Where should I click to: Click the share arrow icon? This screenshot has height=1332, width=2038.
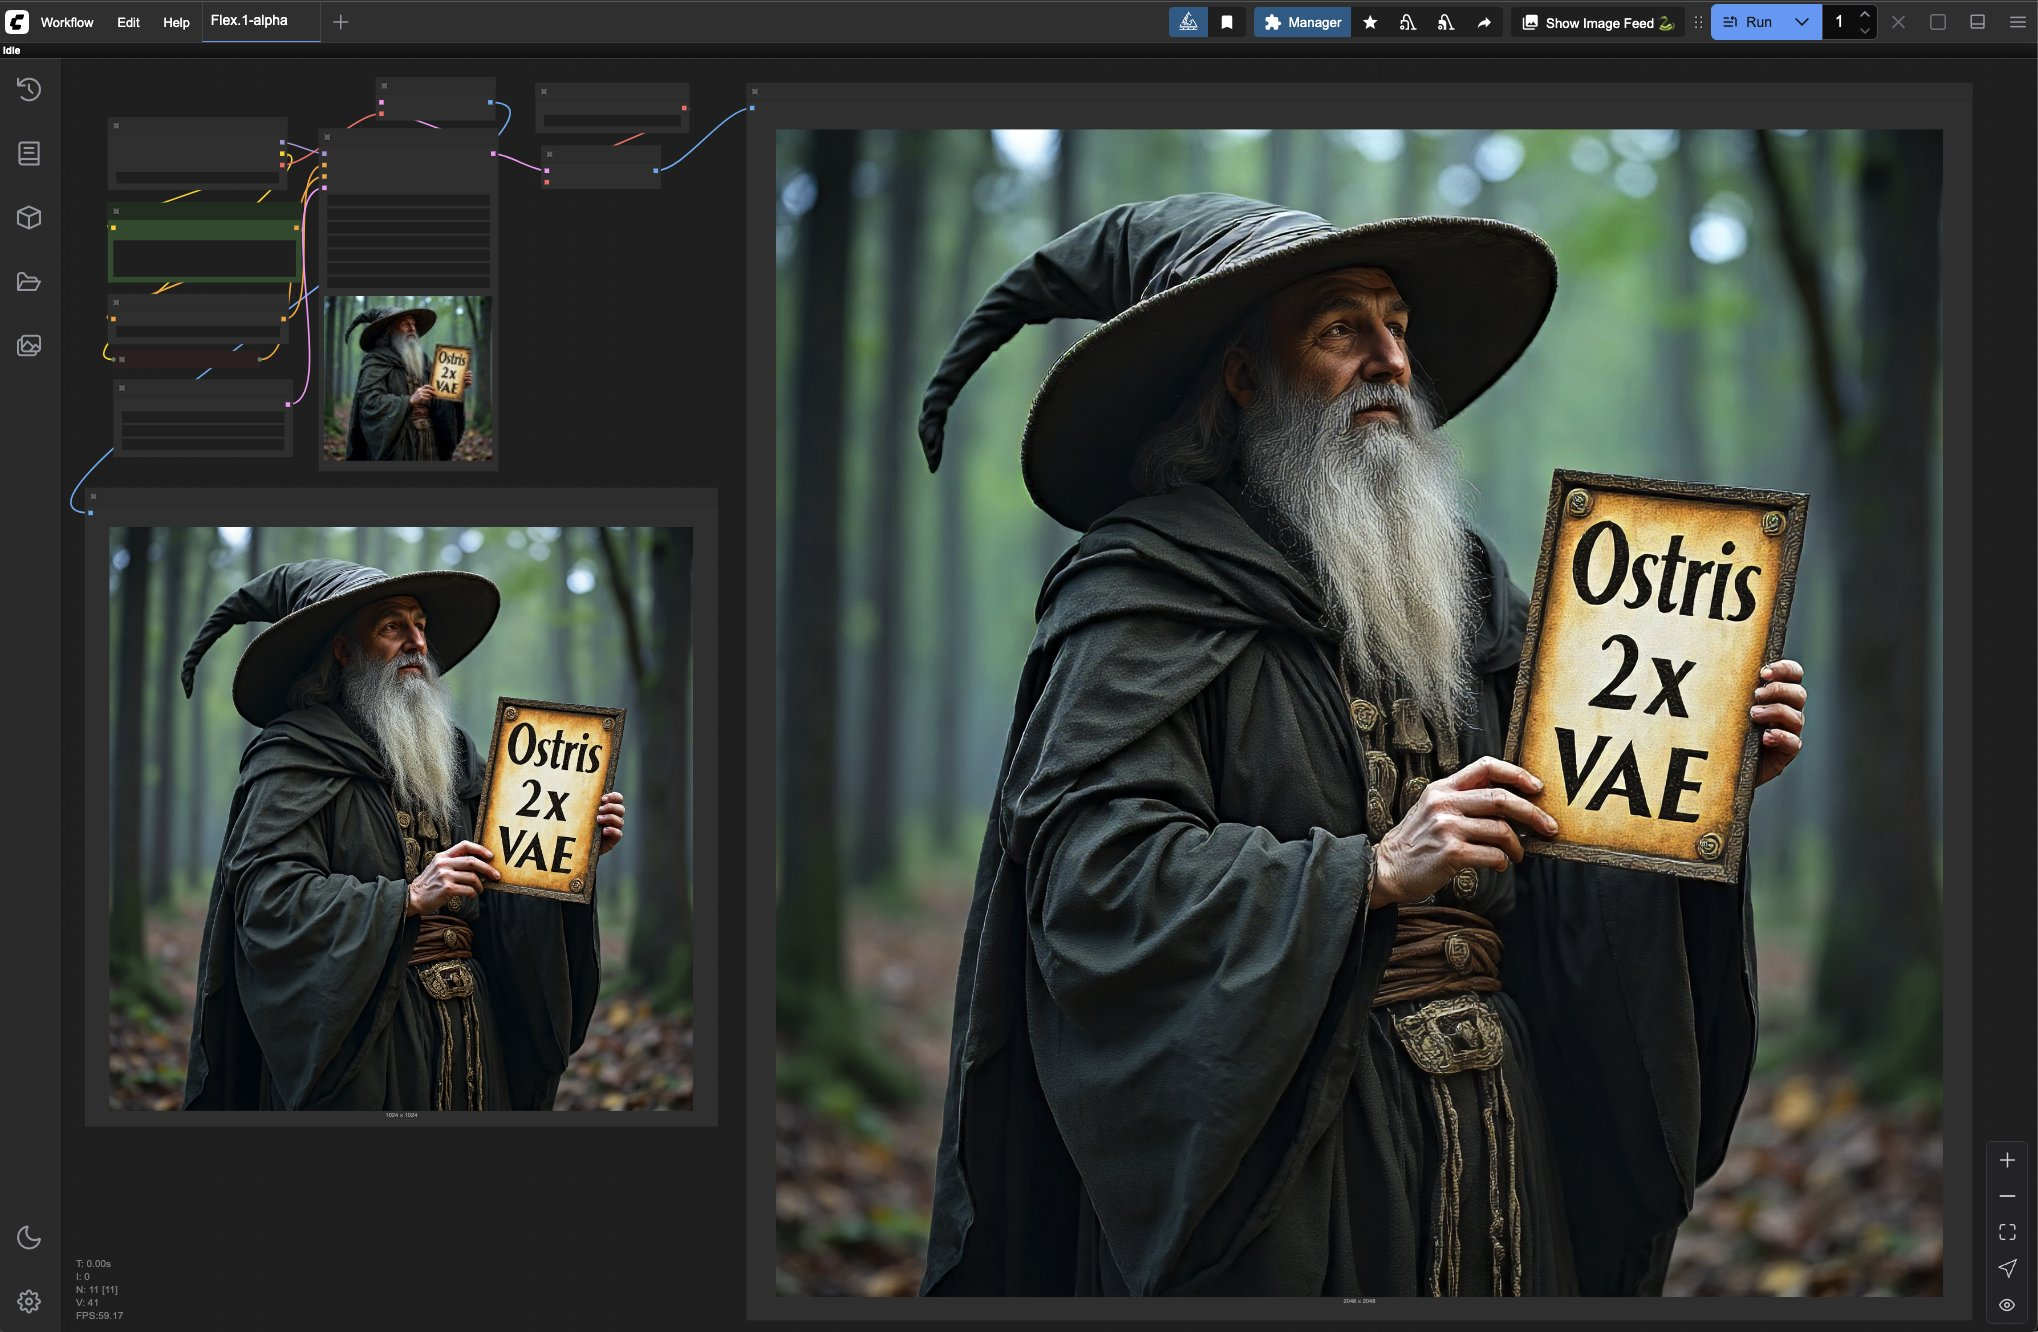click(x=1484, y=22)
